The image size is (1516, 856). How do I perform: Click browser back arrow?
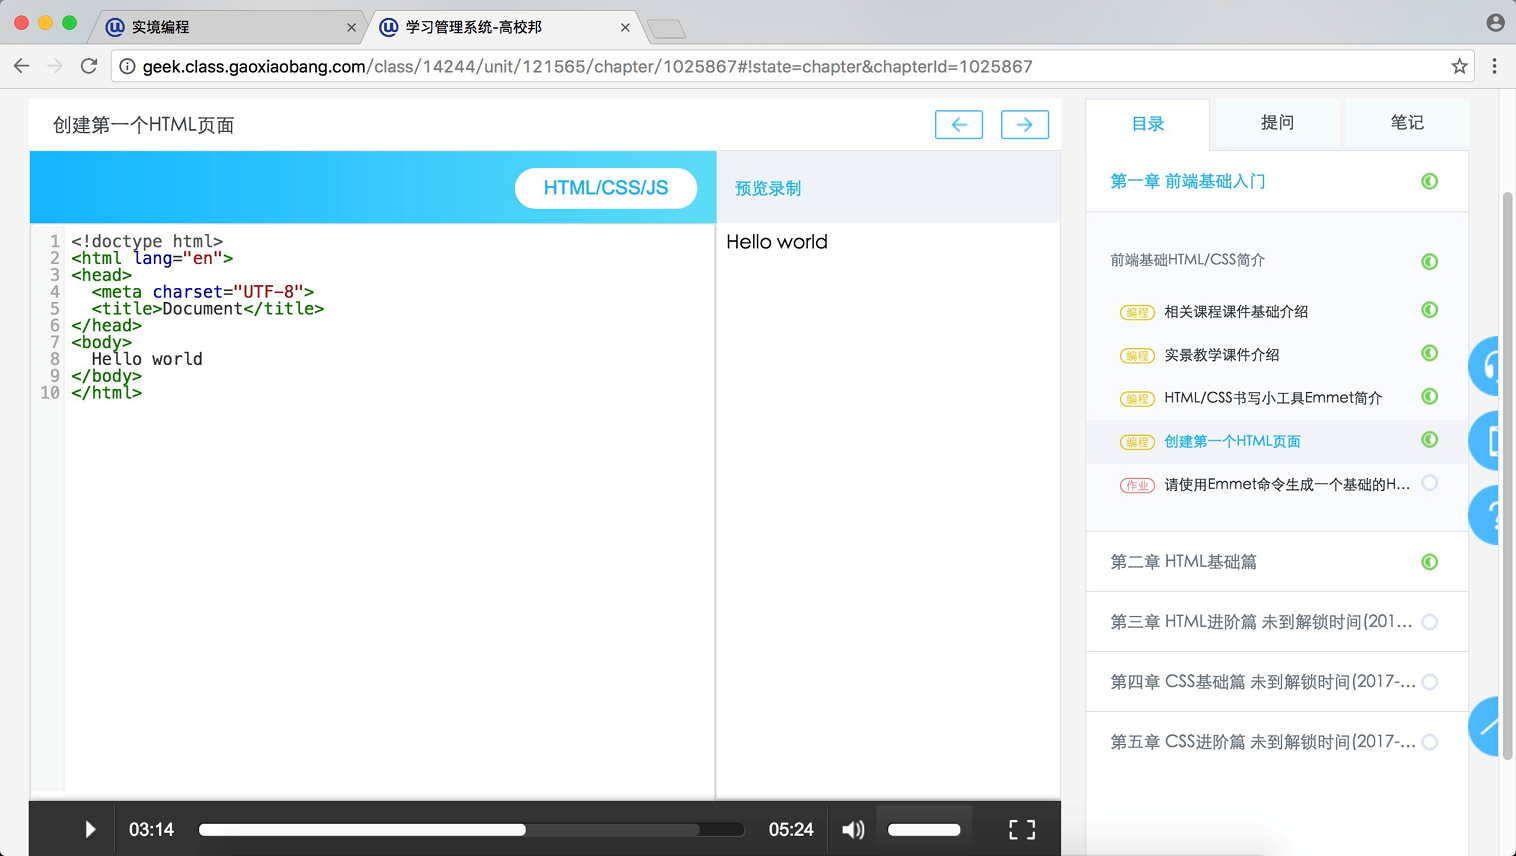[x=22, y=66]
